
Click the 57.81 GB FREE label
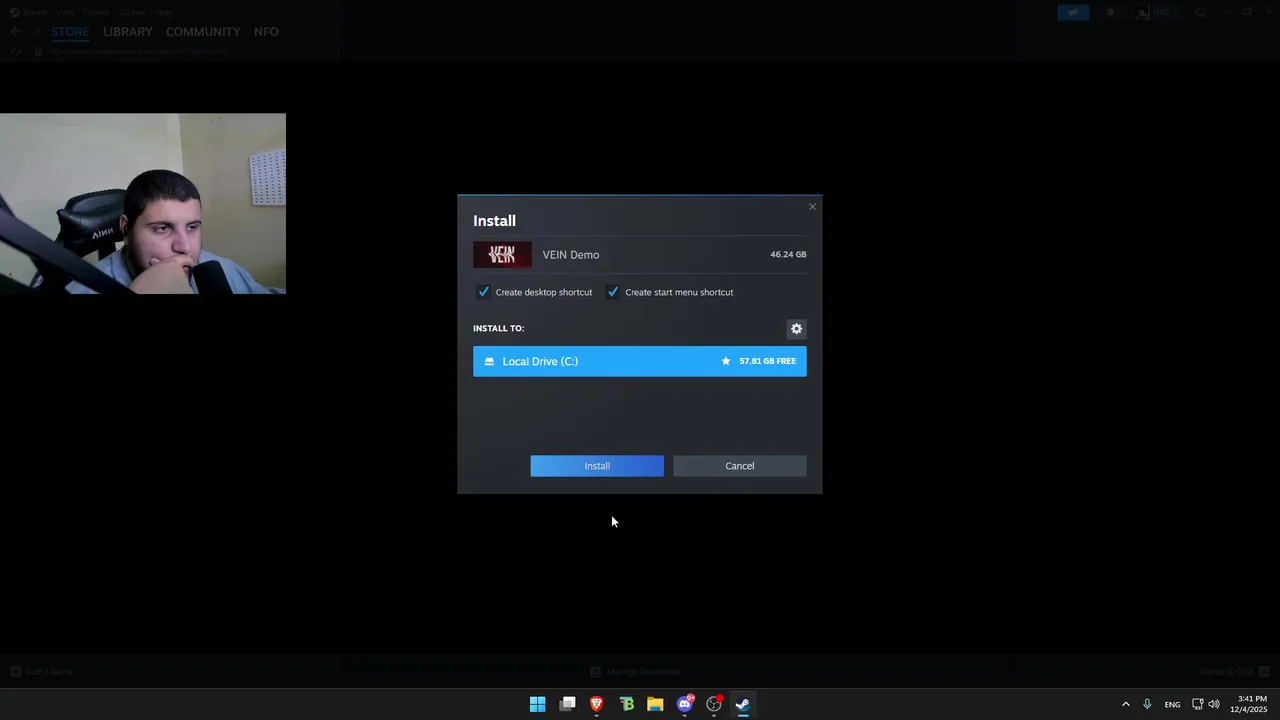(x=768, y=361)
